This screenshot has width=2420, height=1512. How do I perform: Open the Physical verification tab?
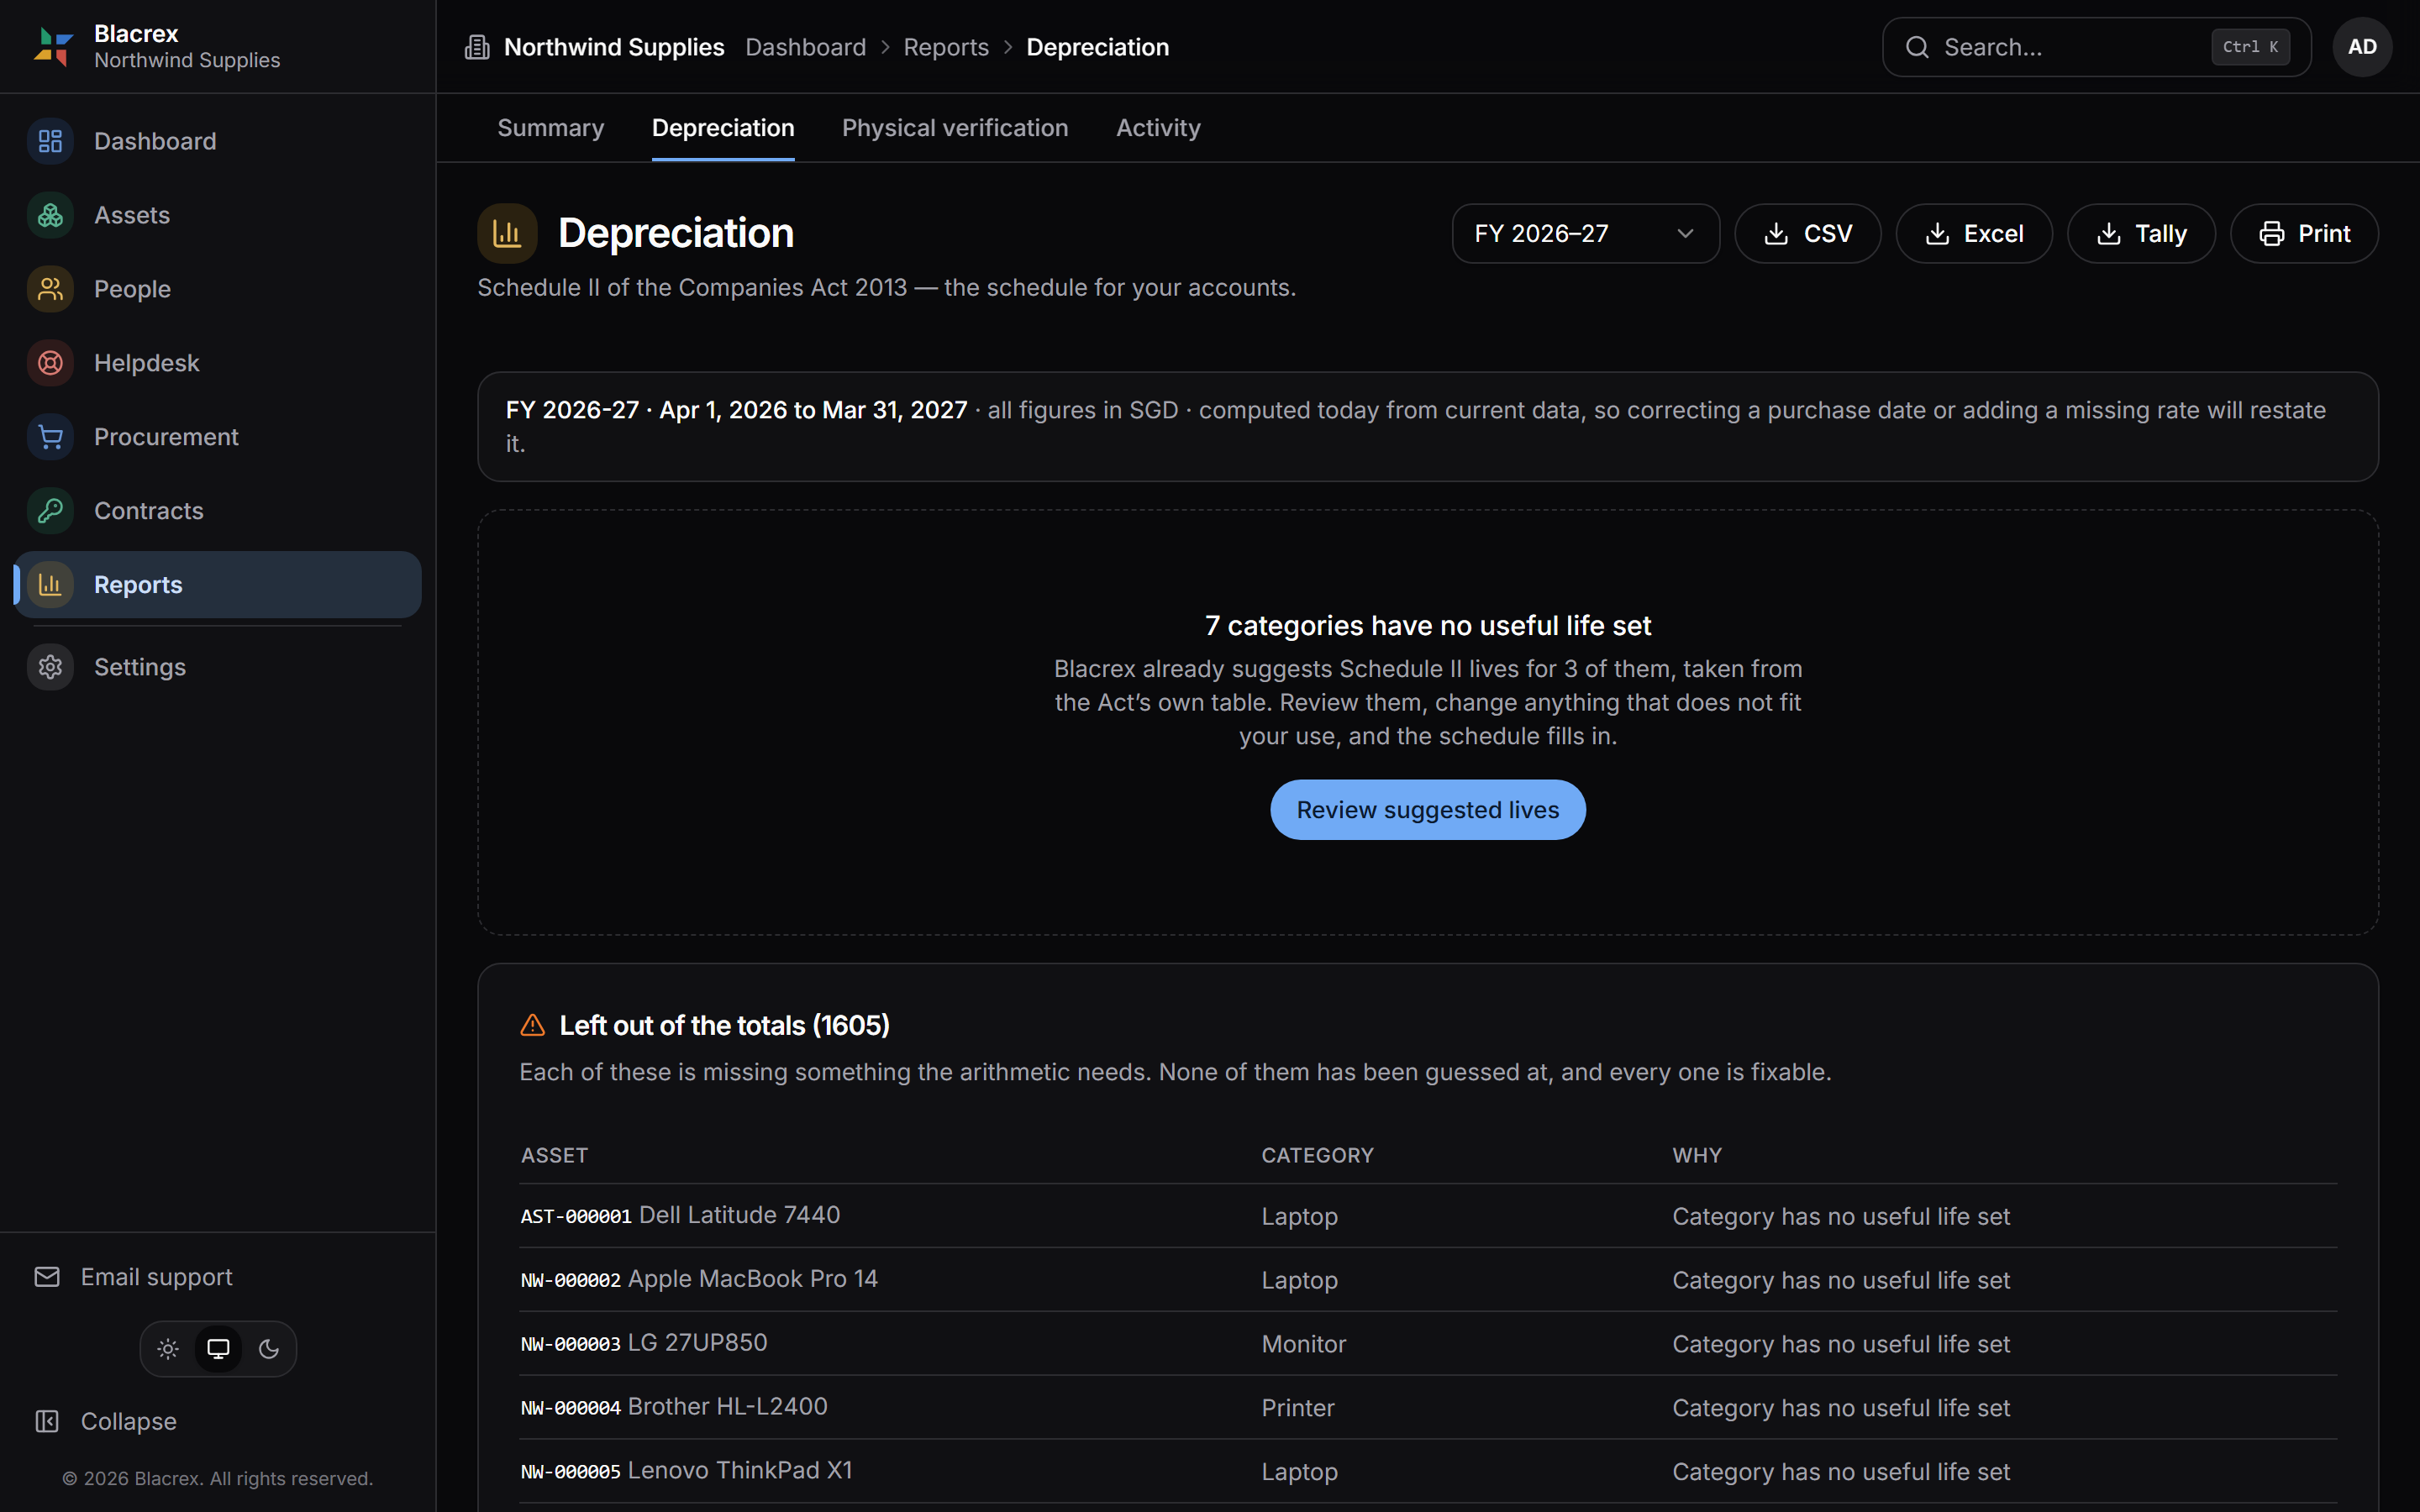pyautogui.click(x=955, y=128)
